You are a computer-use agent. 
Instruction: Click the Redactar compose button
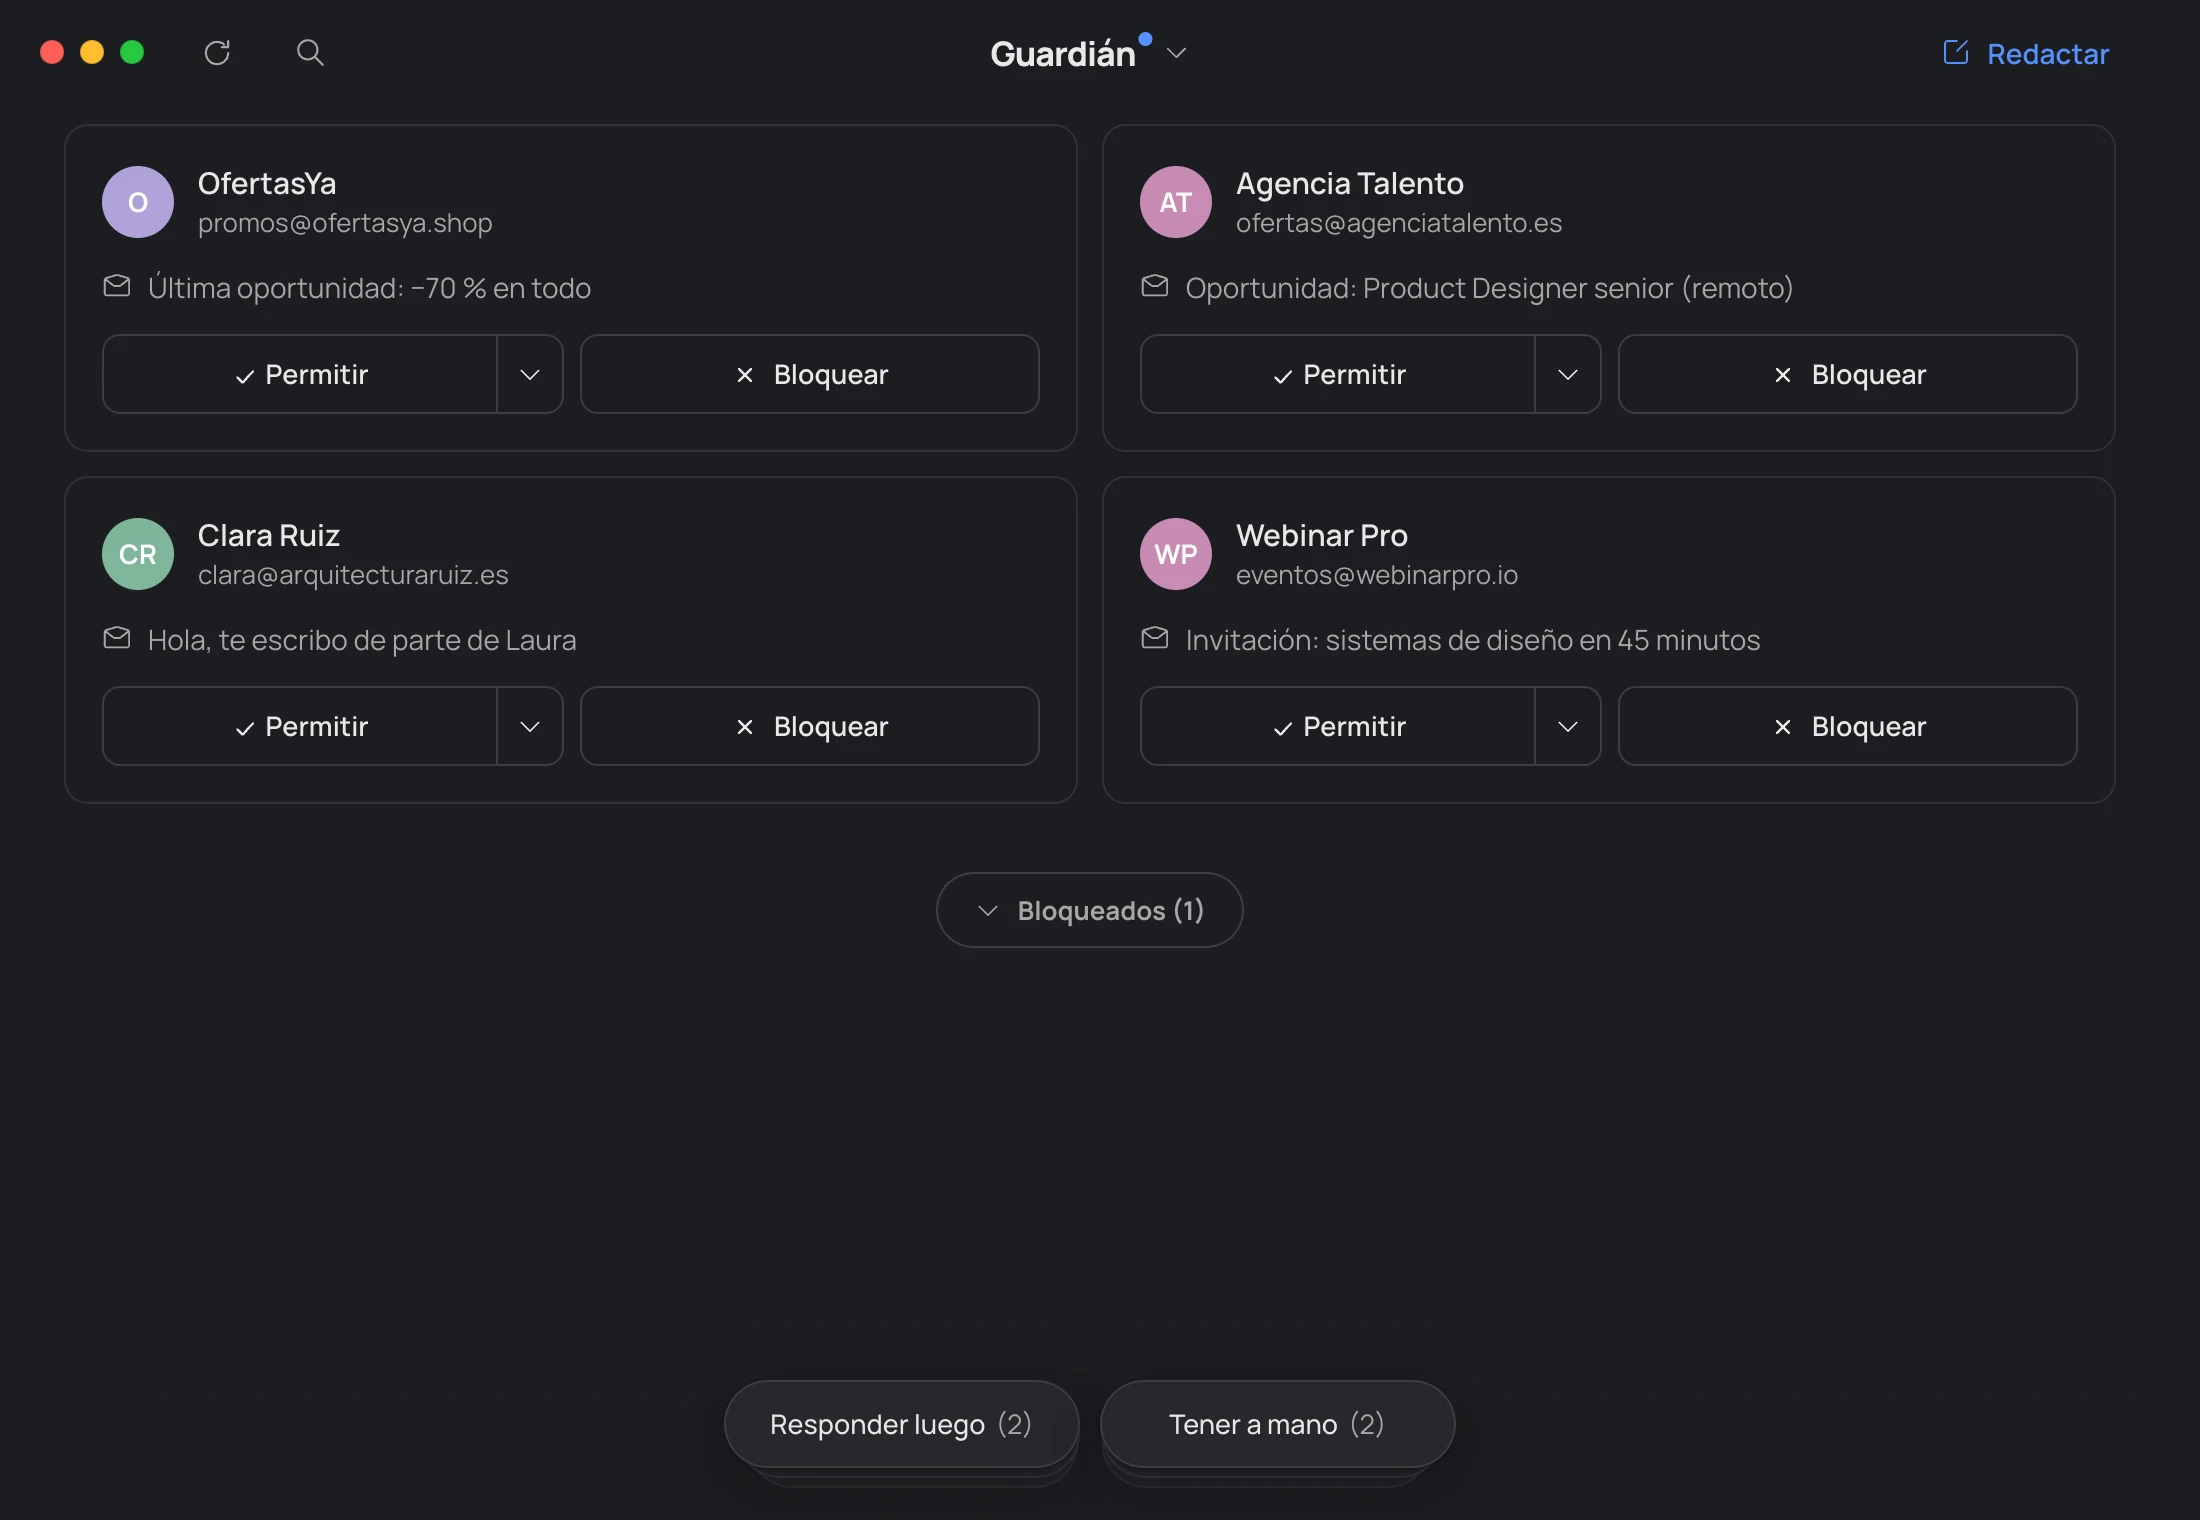(x=2026, y=53)
